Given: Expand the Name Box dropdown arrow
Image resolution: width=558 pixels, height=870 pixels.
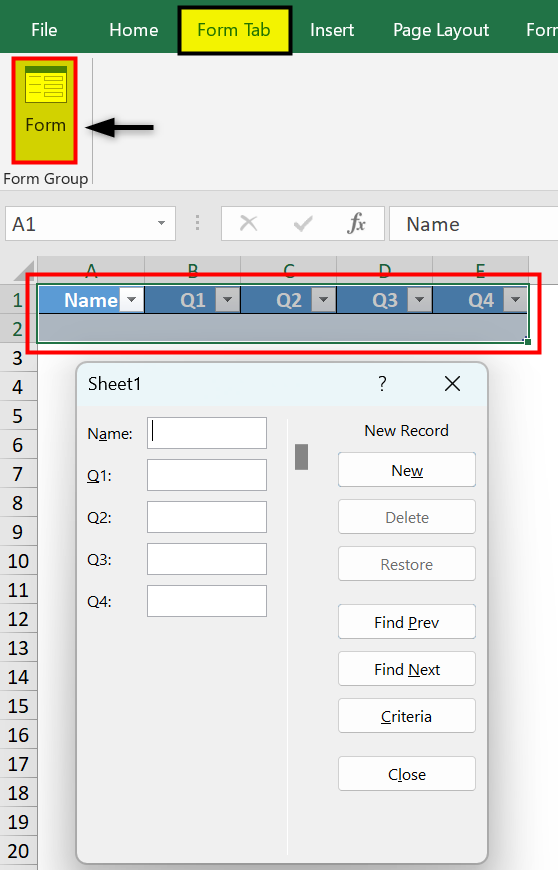Looking at the screenshot, I should click(161, 224).
